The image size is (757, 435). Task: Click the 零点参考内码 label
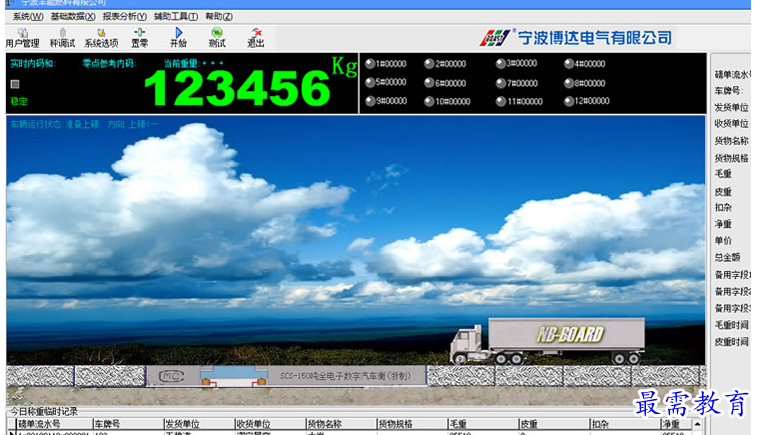pyautogui.click(x=110, y=64)
